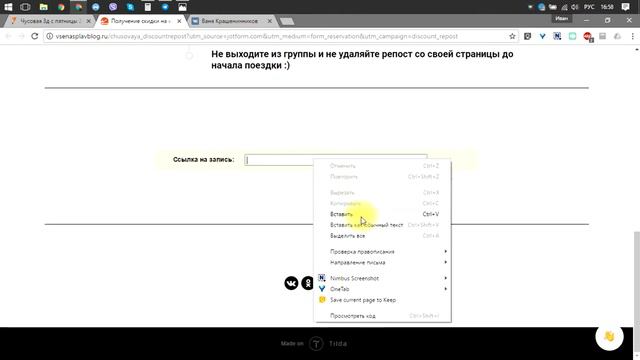
Task: Switch the РУС input language indicator
Action: (x=589, y=7)
